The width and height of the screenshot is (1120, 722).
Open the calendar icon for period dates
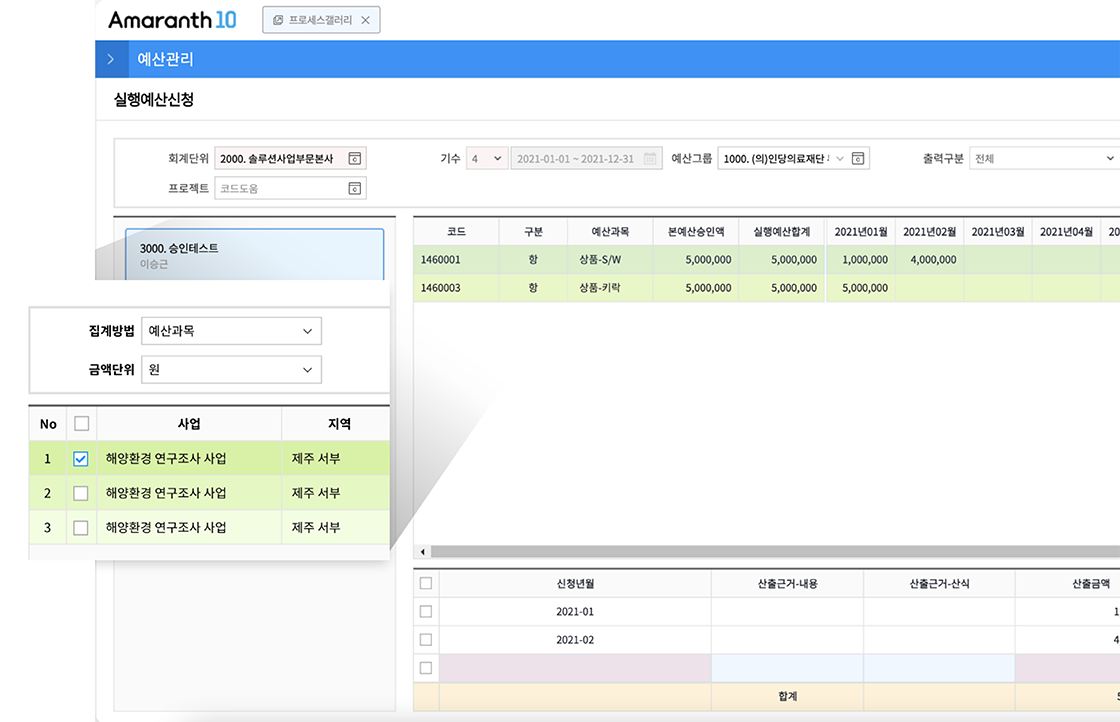point(649,159)
